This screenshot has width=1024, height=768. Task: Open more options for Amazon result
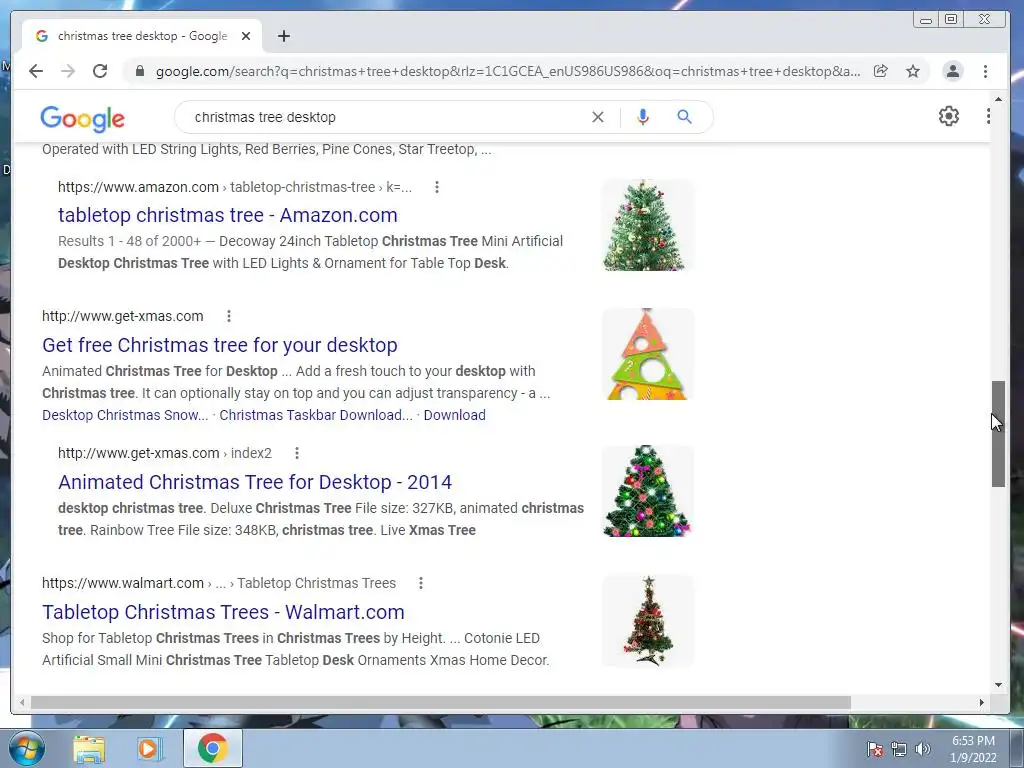[437, 187]
